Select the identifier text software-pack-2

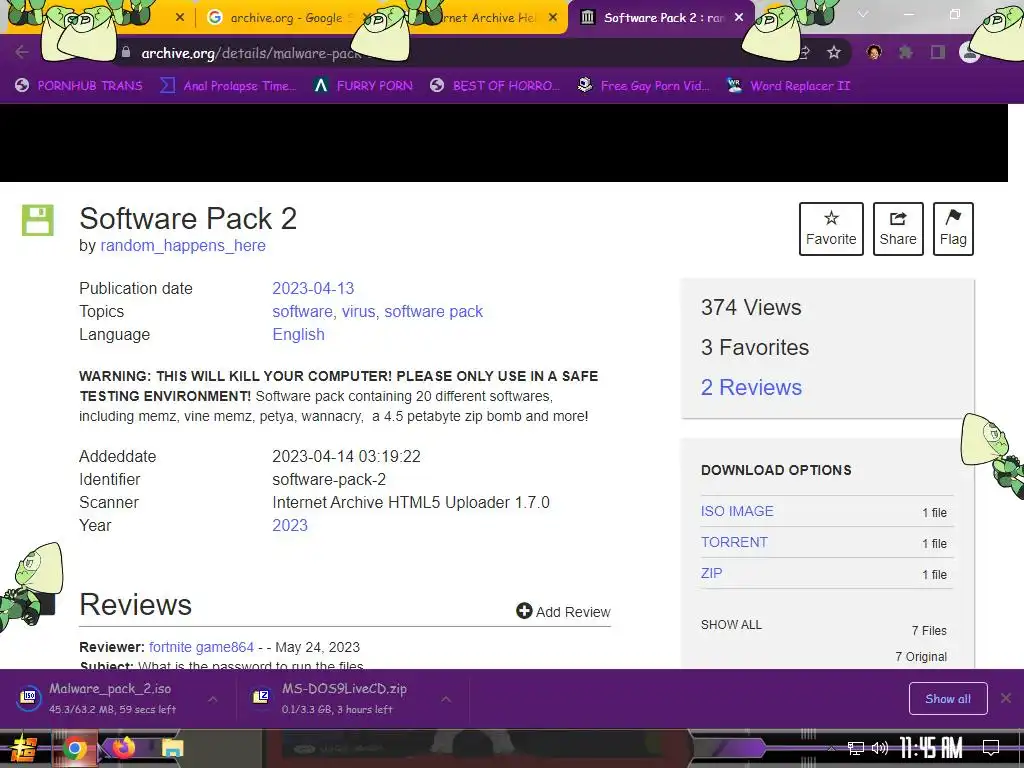click(328, 479)
